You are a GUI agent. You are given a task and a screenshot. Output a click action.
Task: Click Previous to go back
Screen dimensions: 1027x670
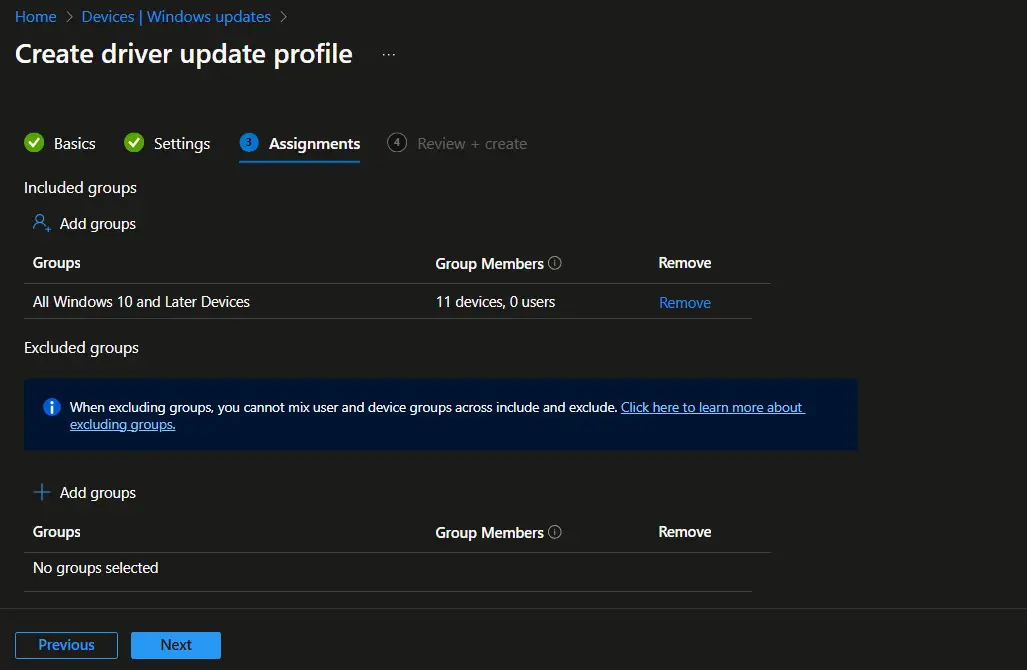(x=66, y=644)
